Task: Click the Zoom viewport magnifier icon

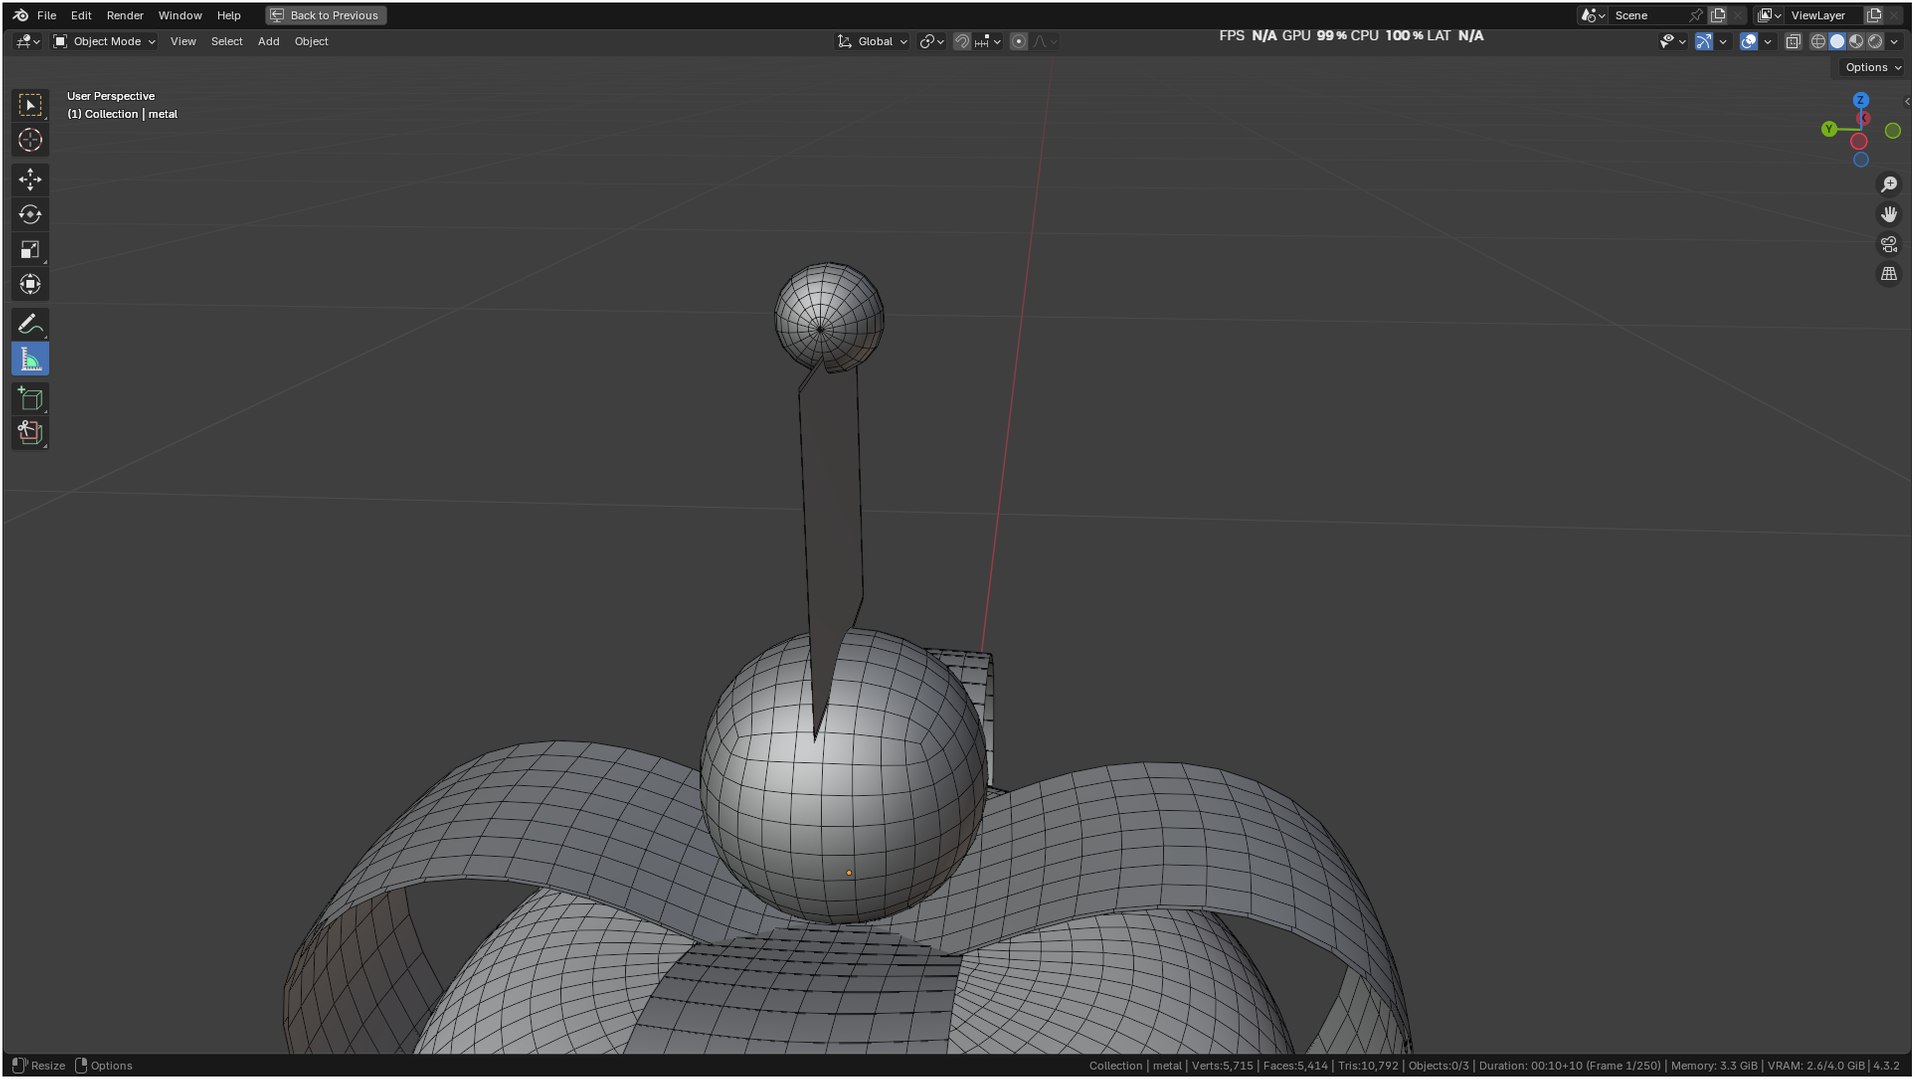Action: tap(1888, 185)
